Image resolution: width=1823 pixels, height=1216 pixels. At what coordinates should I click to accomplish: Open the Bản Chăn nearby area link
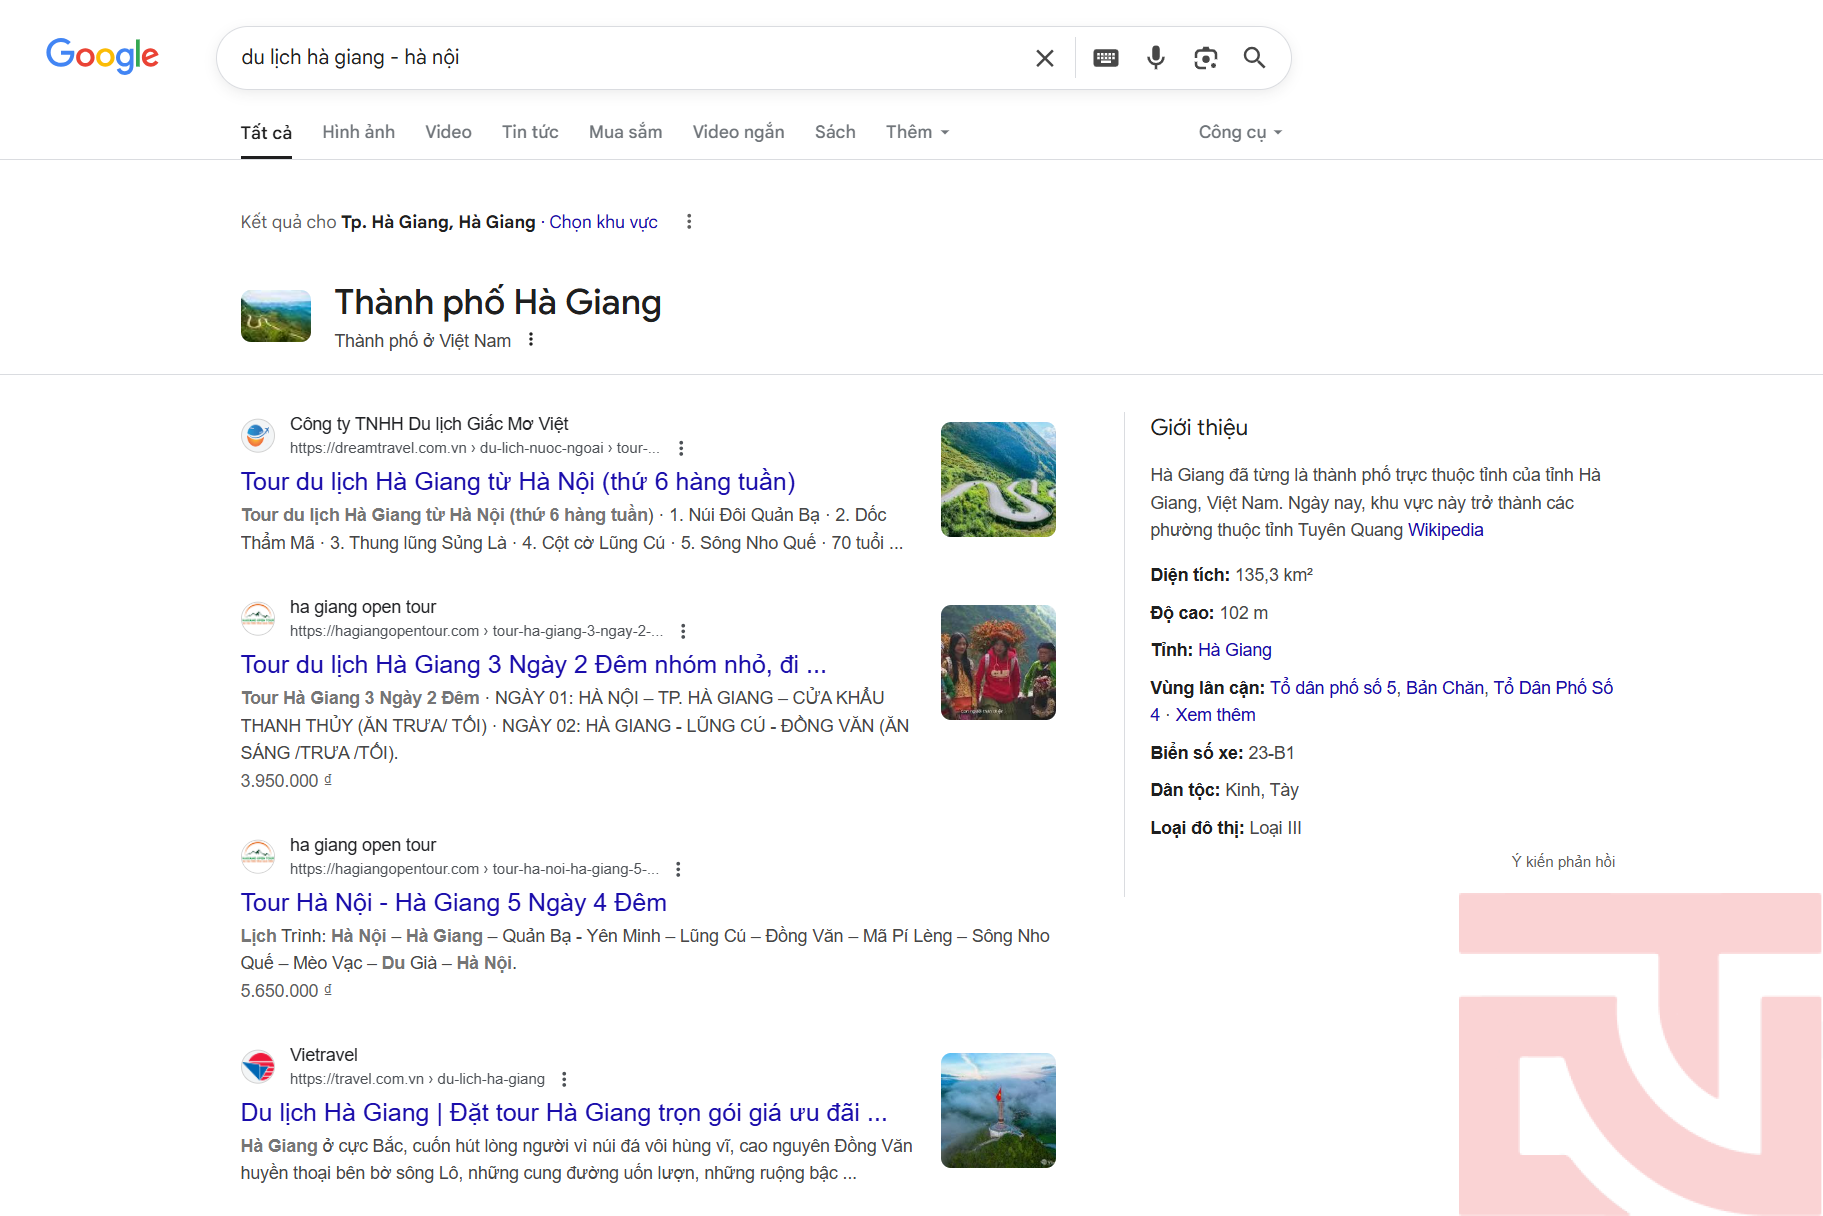click(1445, 688)
